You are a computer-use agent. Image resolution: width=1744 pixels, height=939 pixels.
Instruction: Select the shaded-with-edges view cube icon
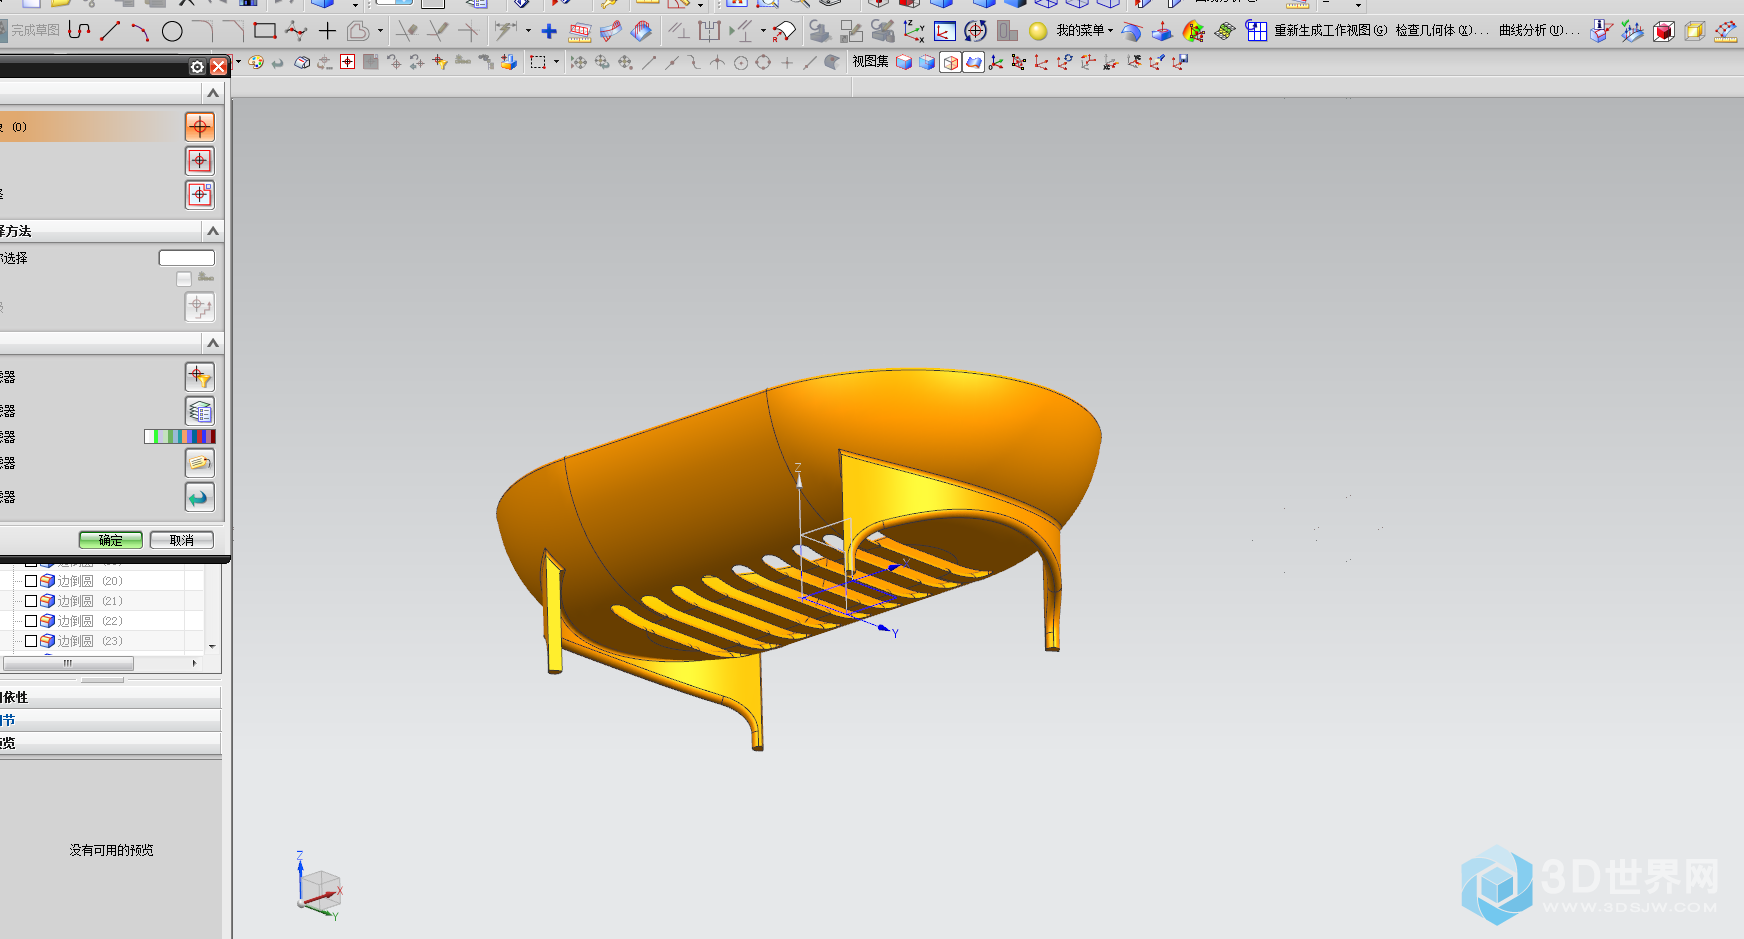click(x=904, y=62)
